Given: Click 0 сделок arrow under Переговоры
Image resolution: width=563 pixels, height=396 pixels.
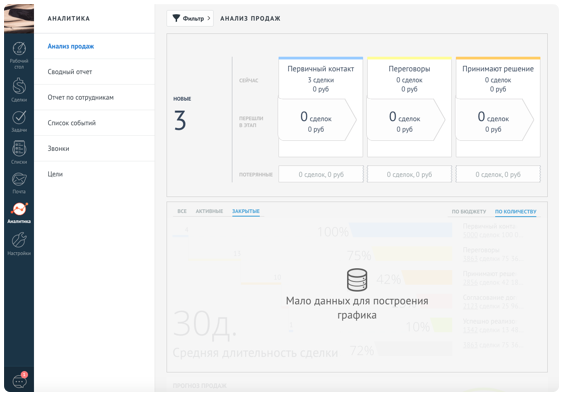Looking at the screenshot, I should point(406,120).
